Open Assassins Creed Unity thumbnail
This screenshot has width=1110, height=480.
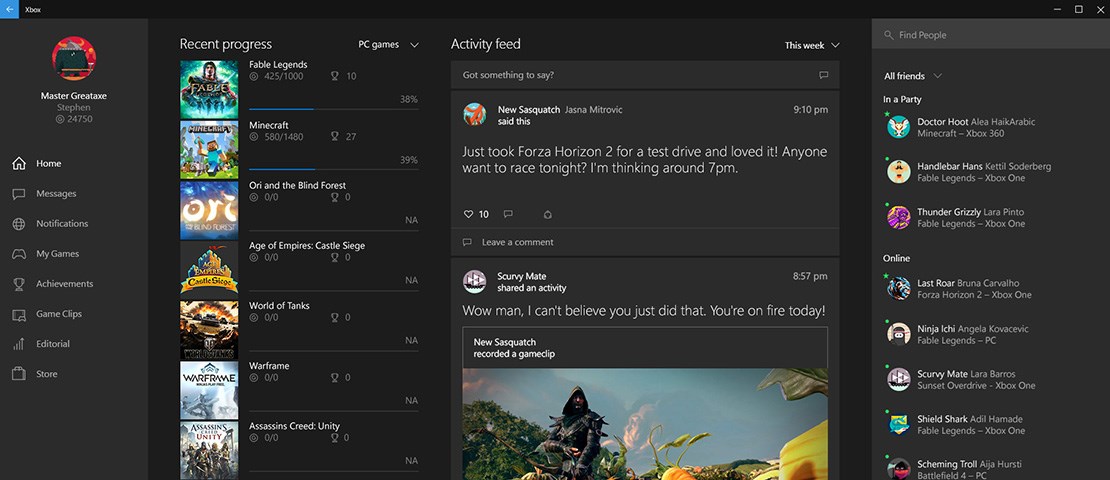point(209,450)
